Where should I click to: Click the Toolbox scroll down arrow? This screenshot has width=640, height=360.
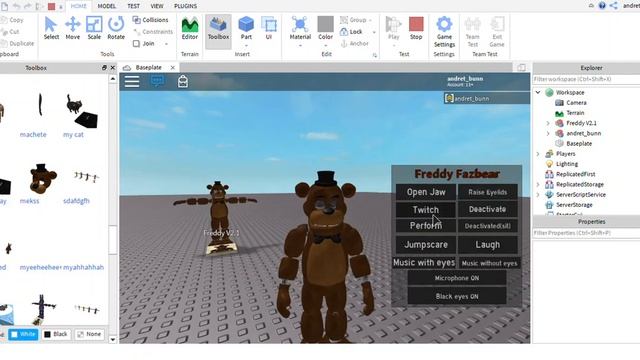click(x=113, y=340)
